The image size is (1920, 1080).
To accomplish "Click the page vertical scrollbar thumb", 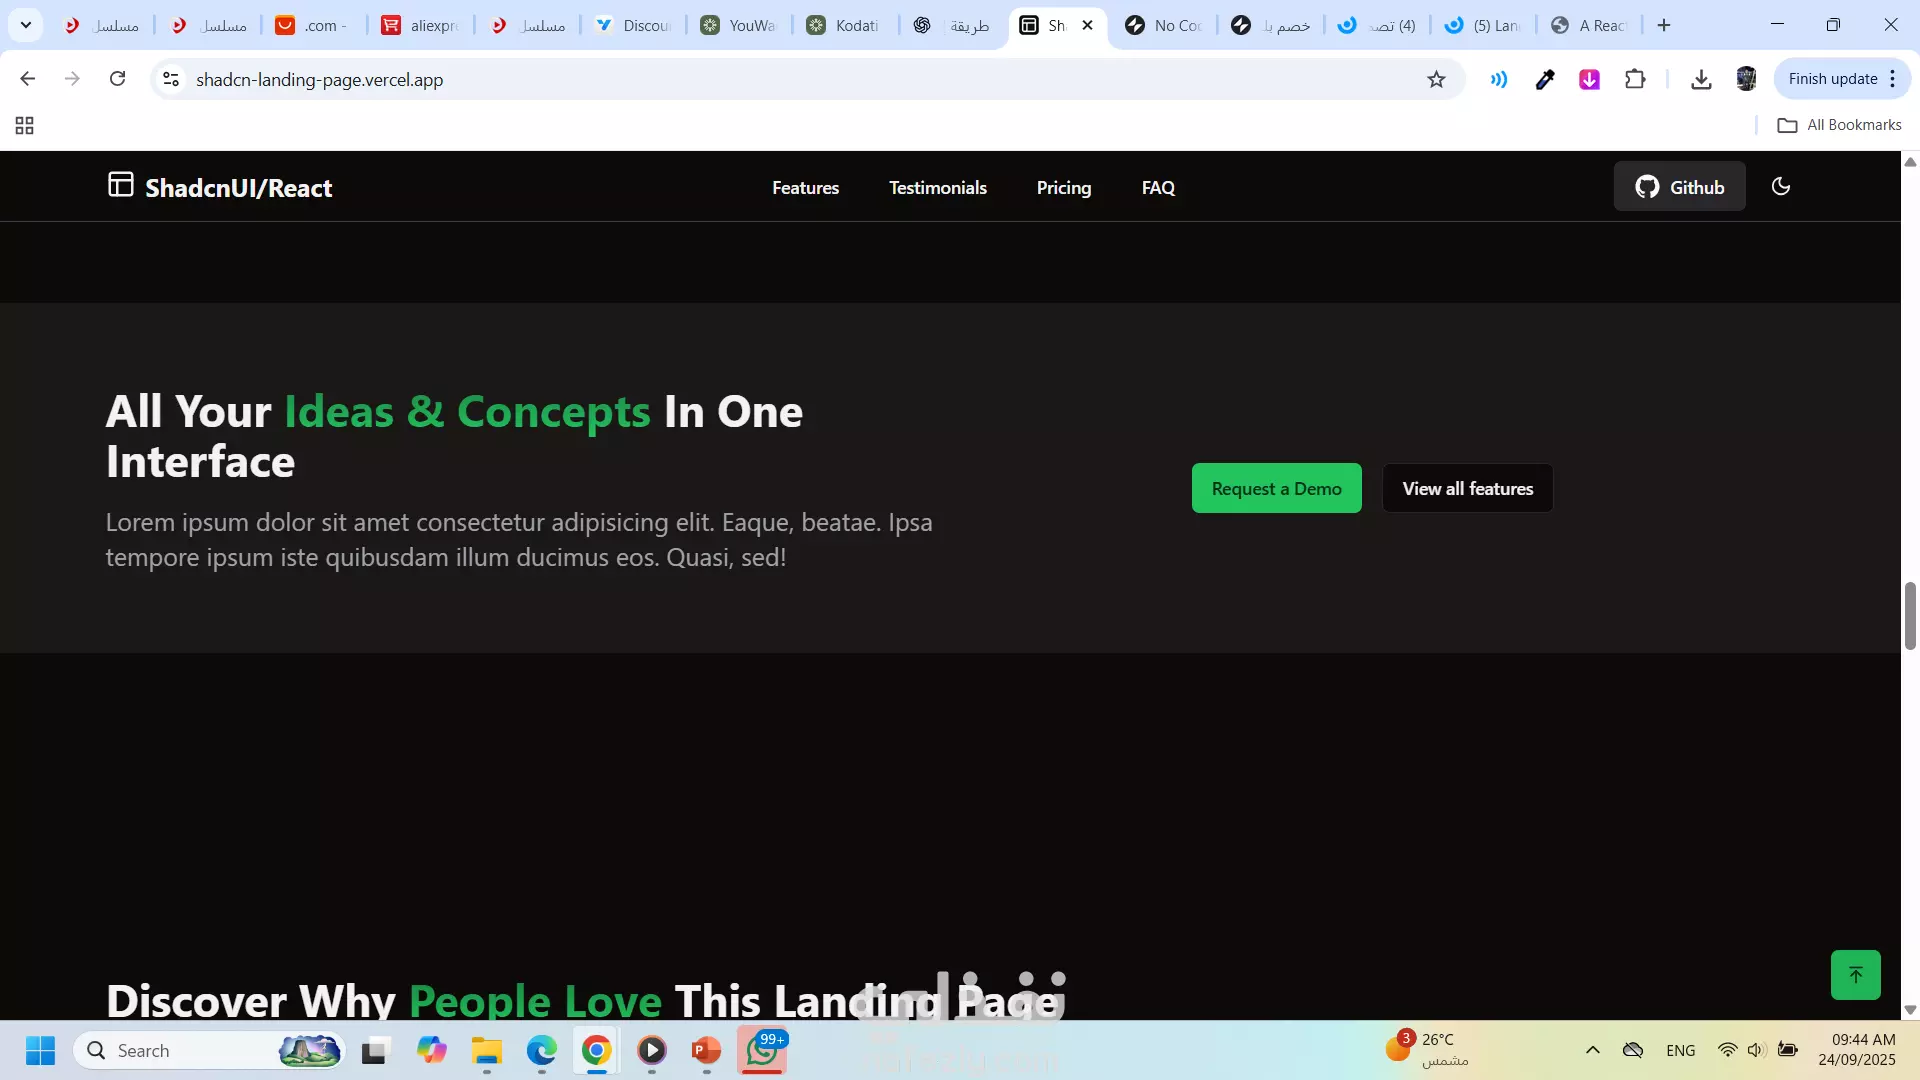I will tap(1910, 615).
